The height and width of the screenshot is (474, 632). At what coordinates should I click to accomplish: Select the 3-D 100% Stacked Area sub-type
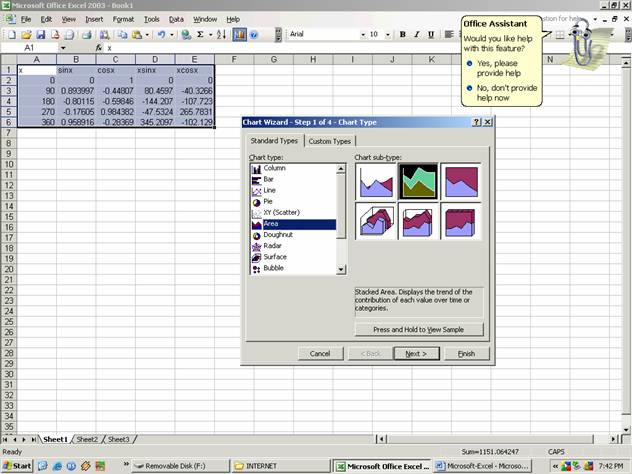pos(461,221)
